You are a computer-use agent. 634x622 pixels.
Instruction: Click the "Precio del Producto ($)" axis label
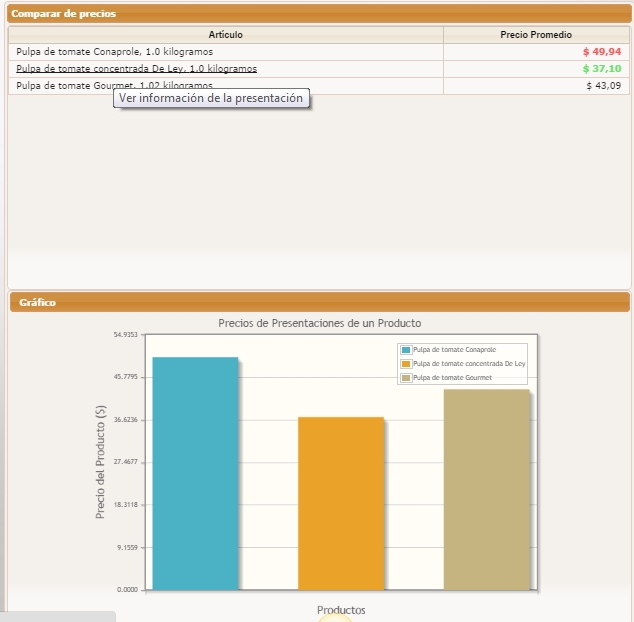click(x=100, y=462)
